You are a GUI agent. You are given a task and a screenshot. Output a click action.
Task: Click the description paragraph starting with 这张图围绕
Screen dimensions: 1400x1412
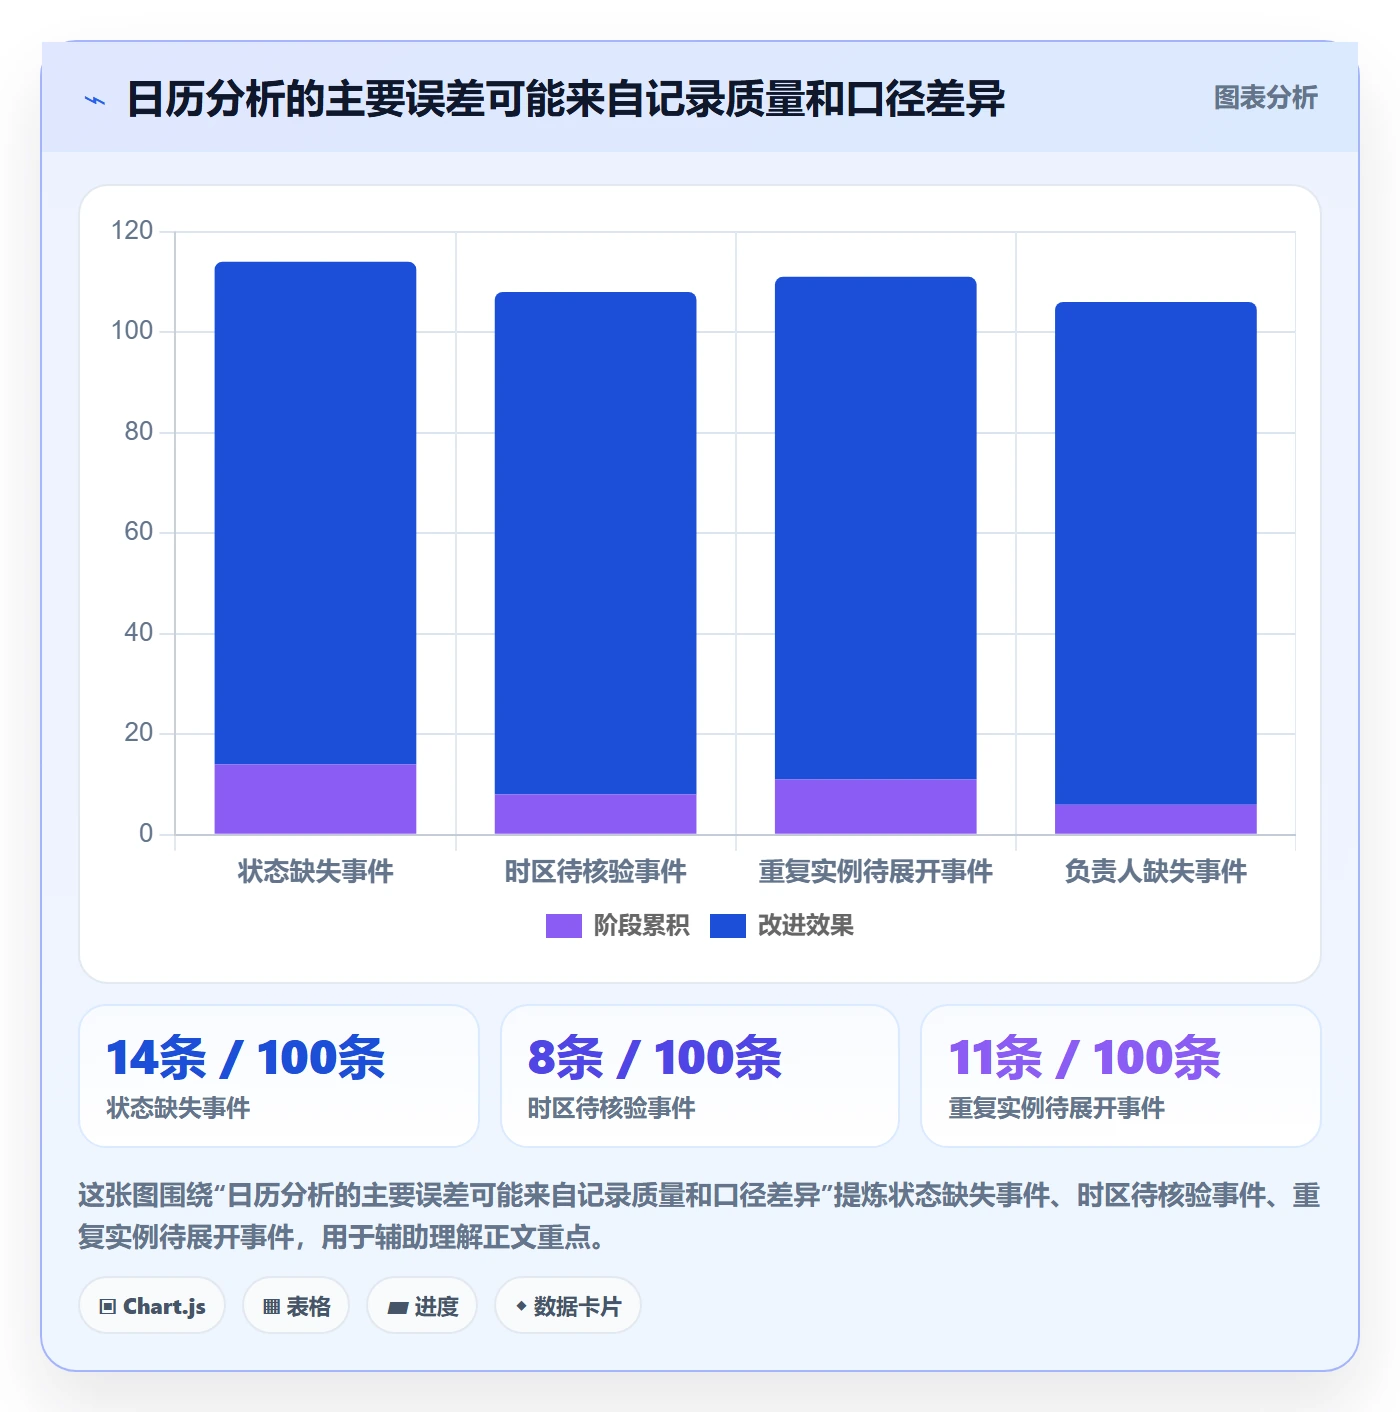[x=699, y=1216]
